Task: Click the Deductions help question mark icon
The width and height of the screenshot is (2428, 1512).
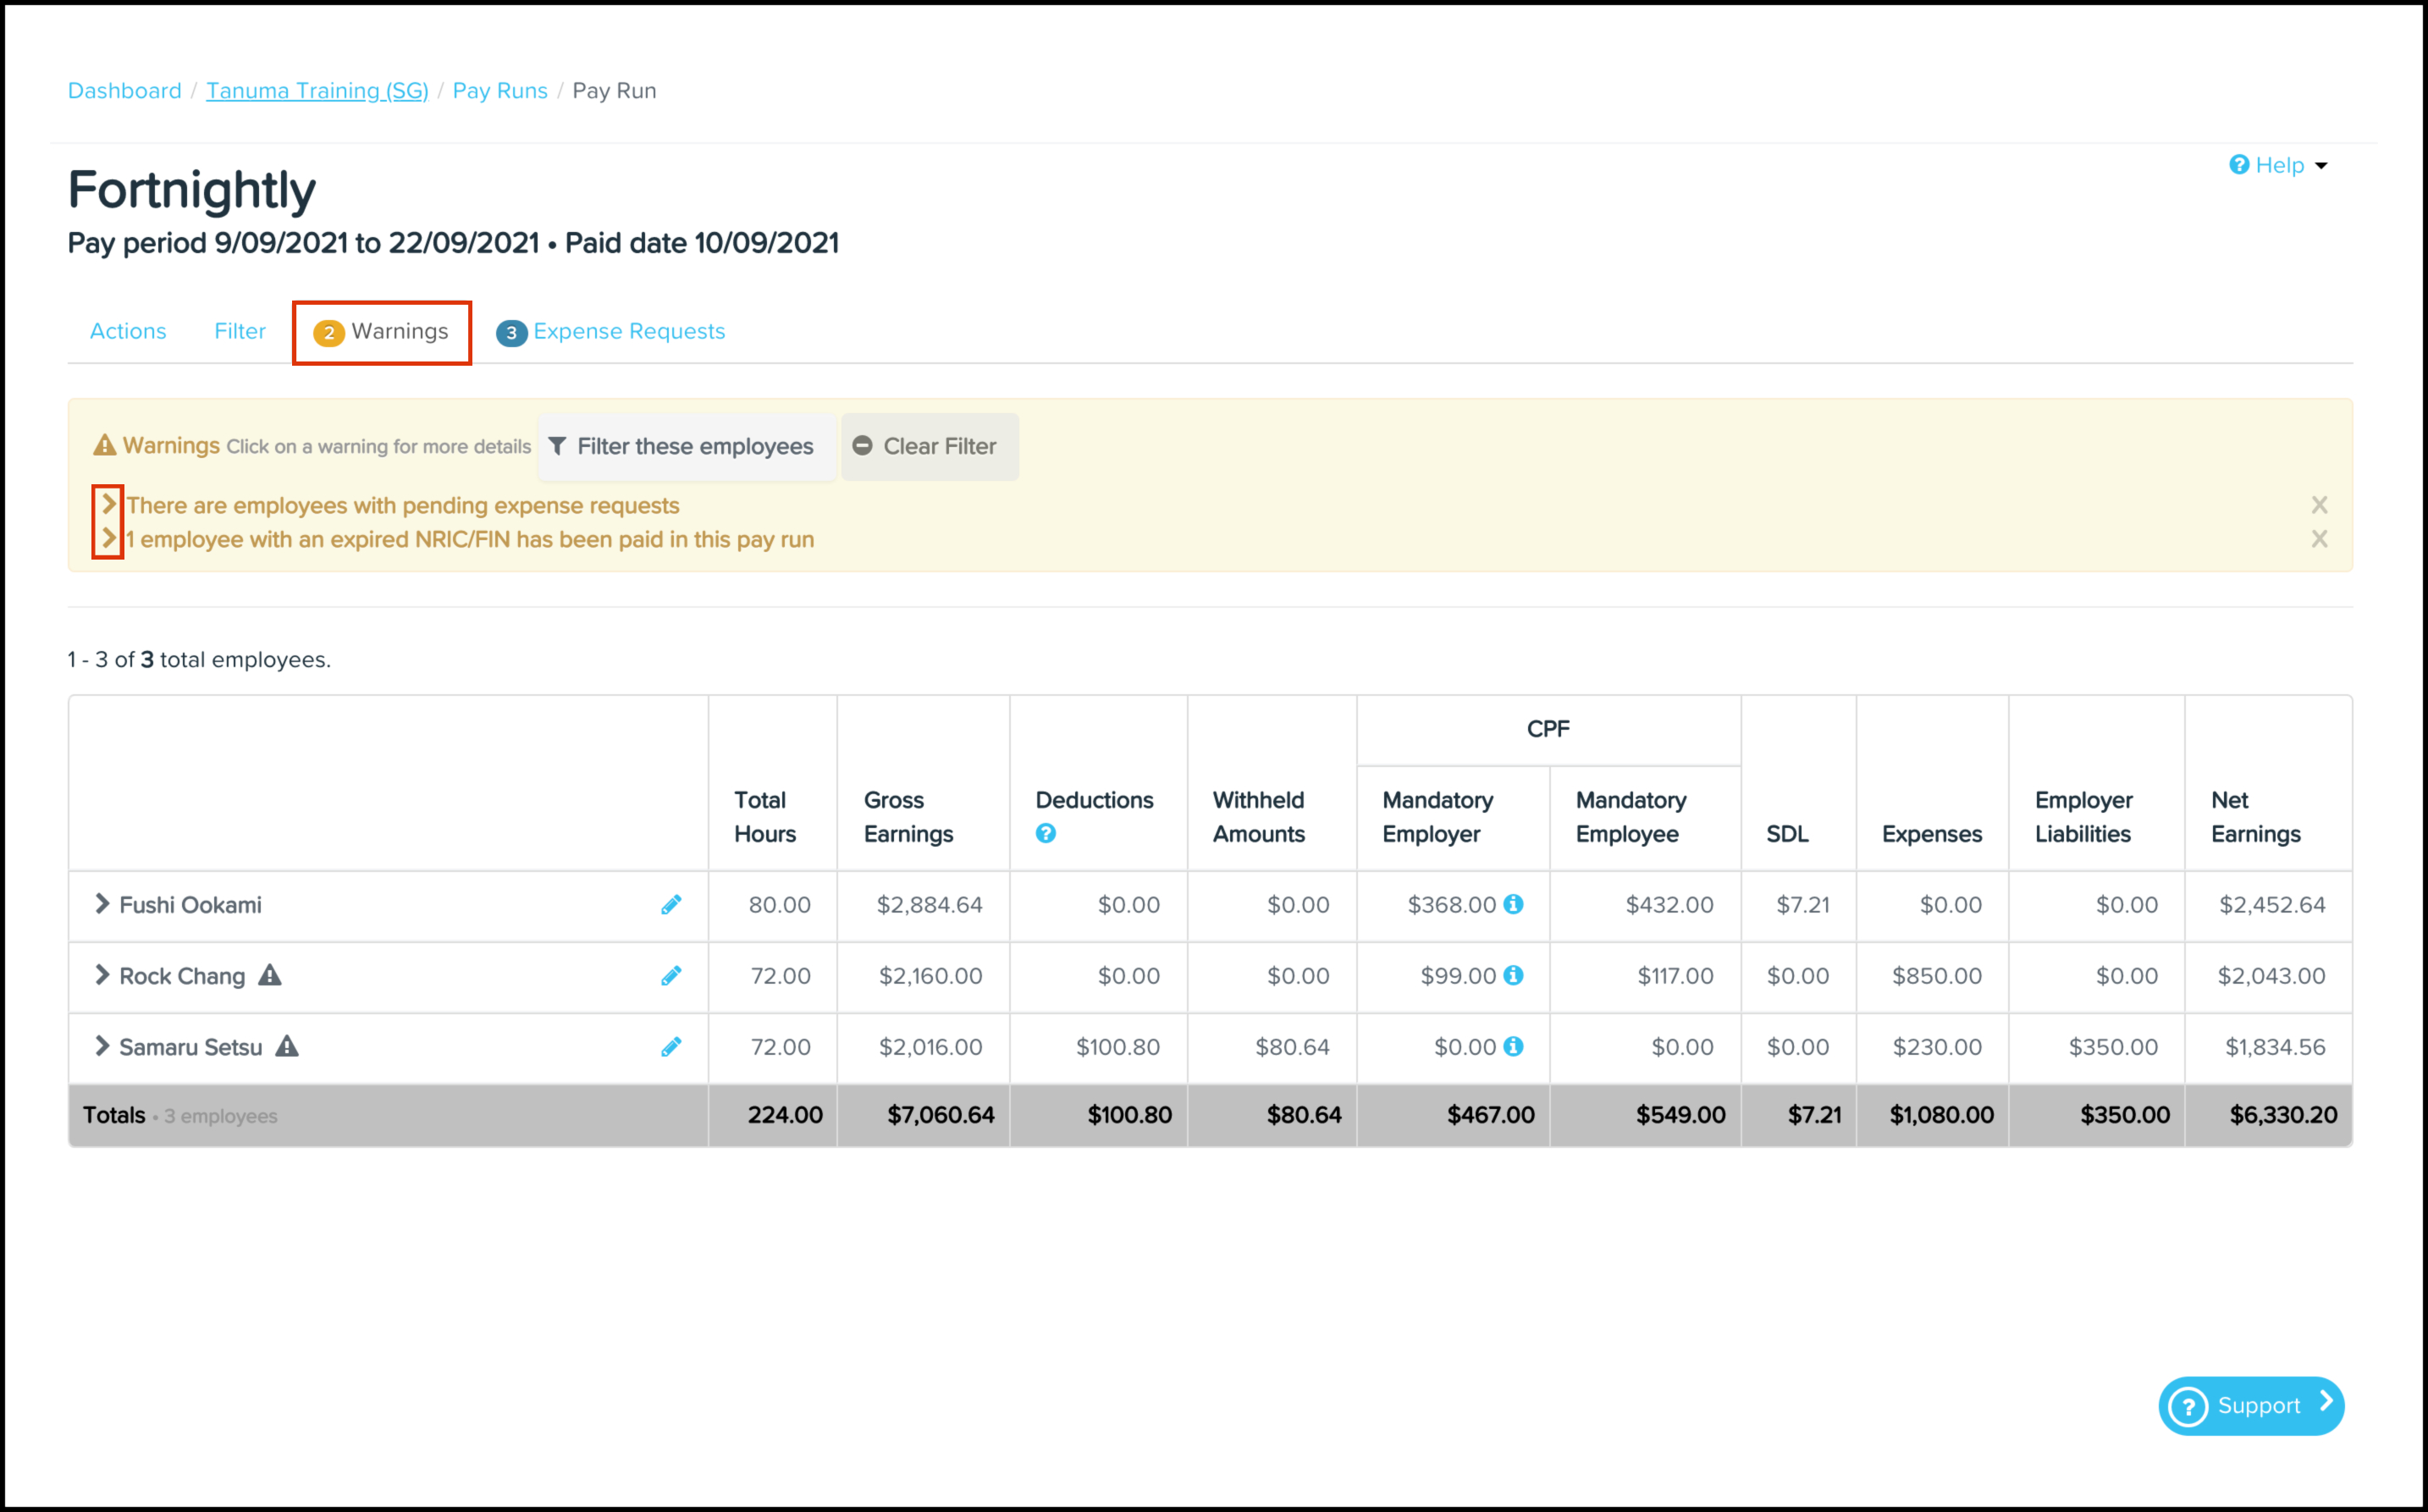Action: tap(1045, 834)
